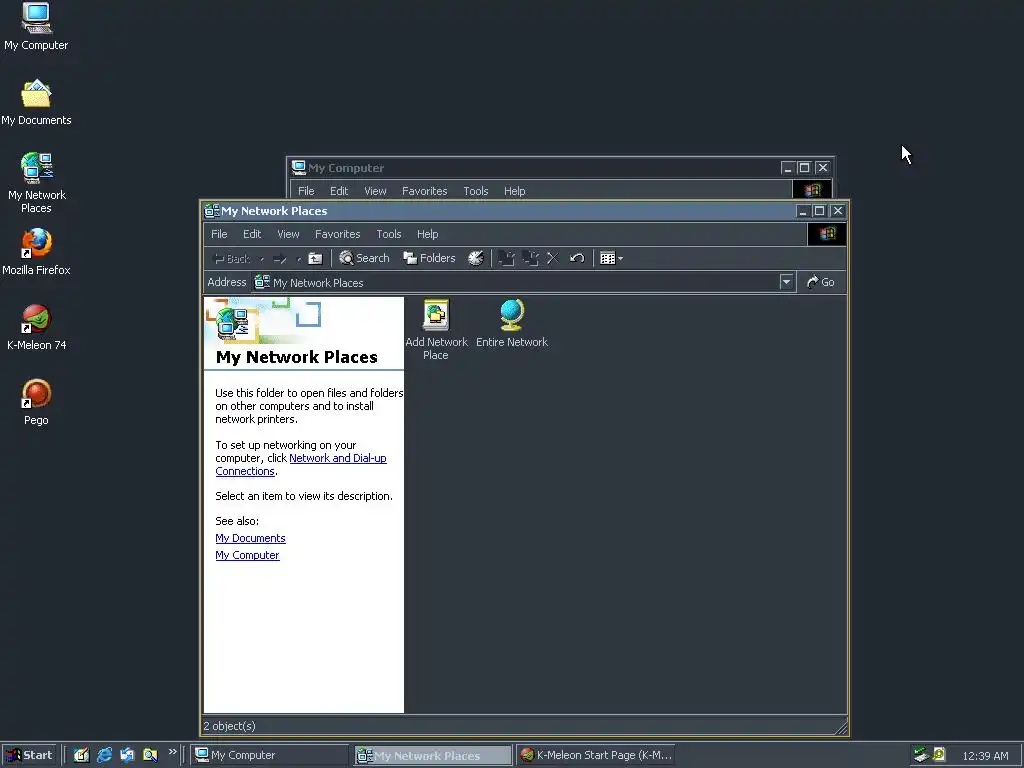This screenshot has width=1024, height=768.
Task: Click My Network Places title bar icon
Action: pyautogui.click(x=212, y=211)
